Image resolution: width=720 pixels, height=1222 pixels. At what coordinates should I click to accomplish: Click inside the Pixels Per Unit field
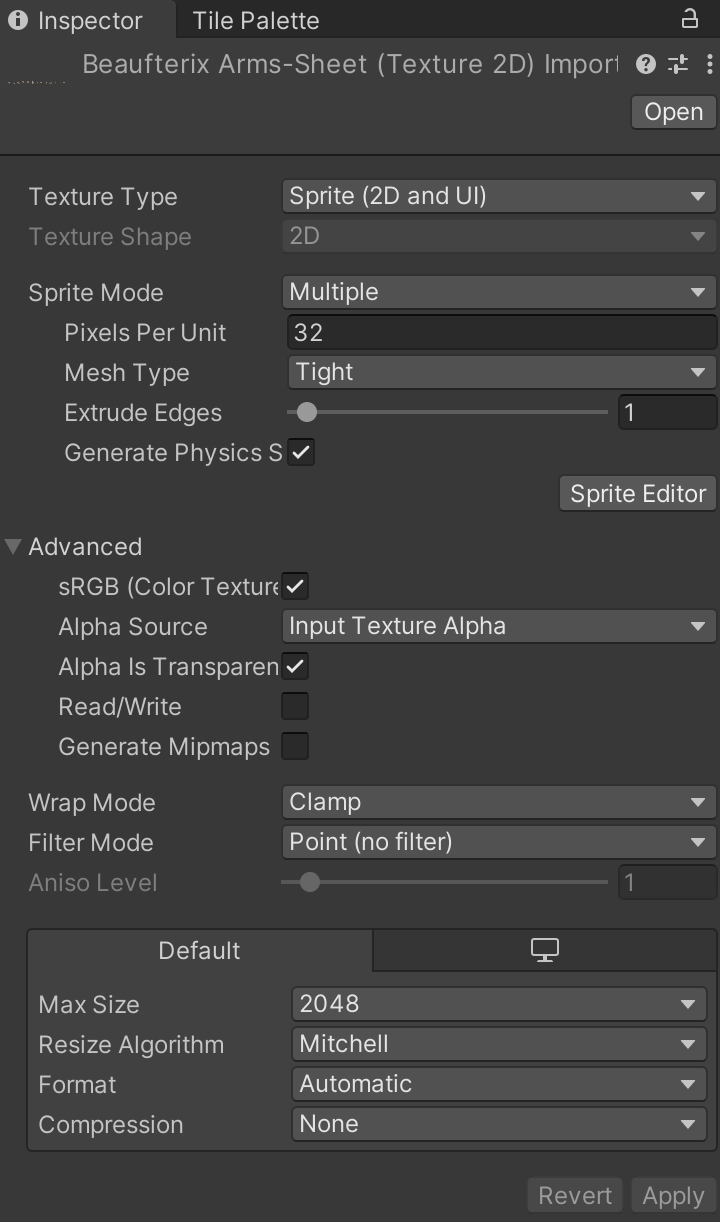tap(498, 332)
